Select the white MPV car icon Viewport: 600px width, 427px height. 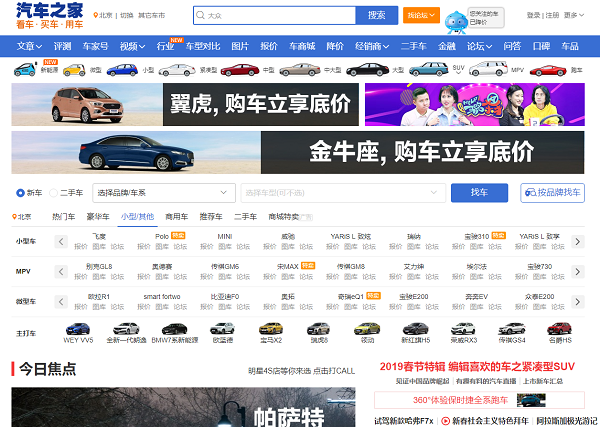click(x=488, y=69)
